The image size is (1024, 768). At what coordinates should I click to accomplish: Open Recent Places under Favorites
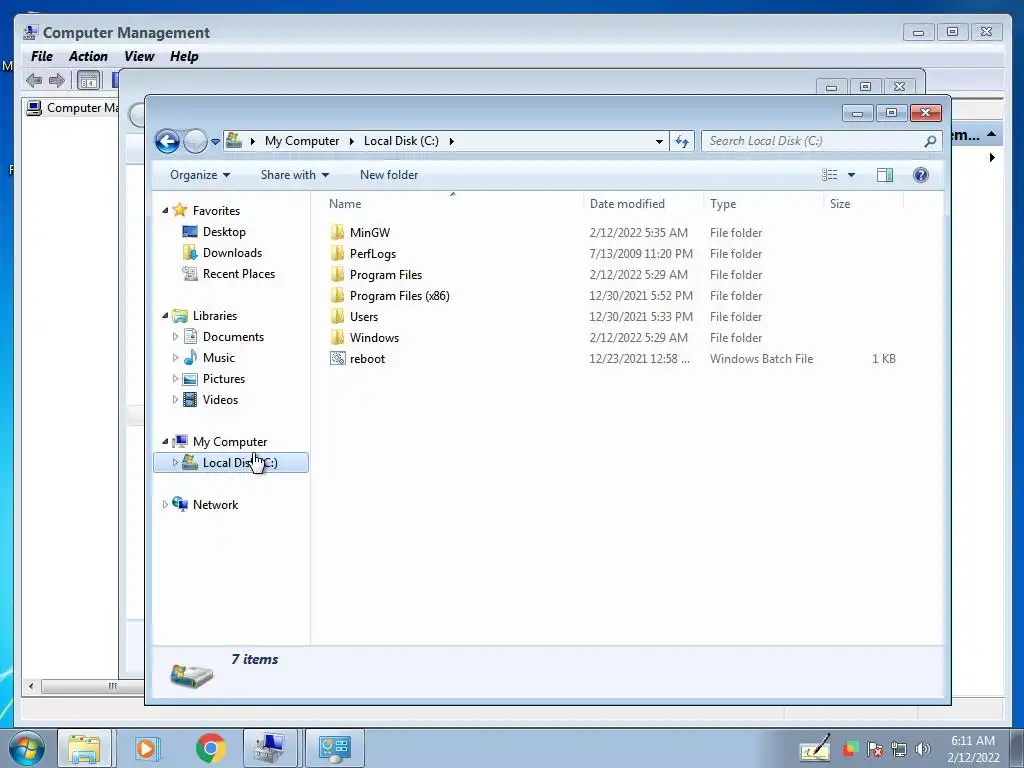(238, 274)
